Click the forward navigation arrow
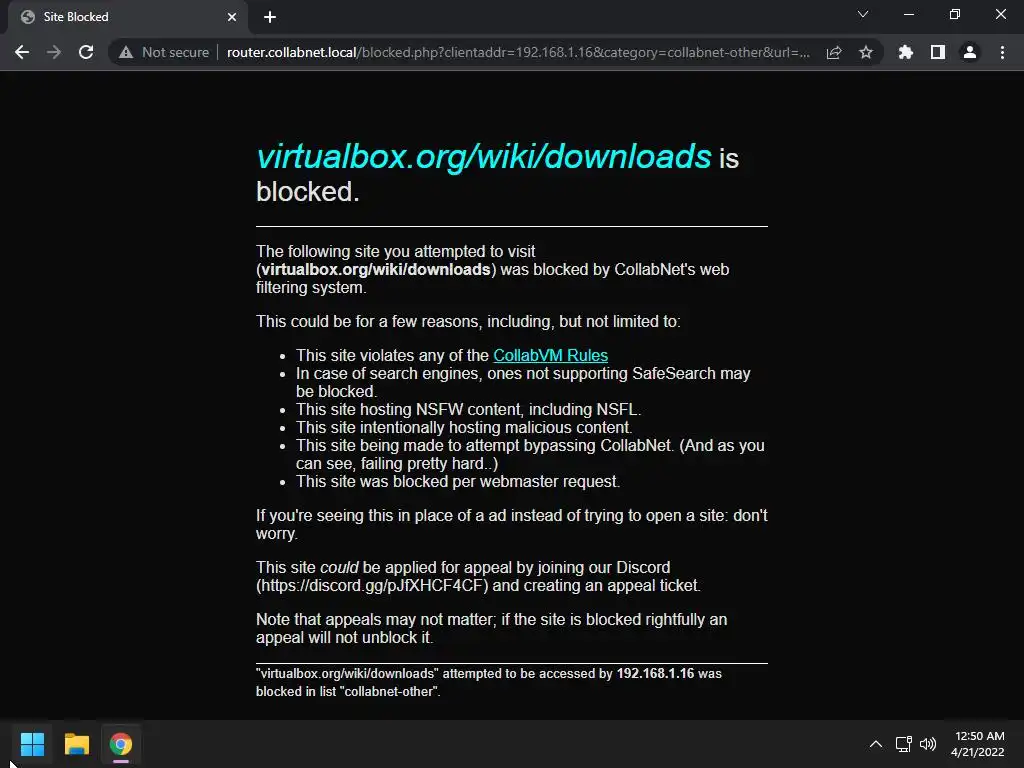 pyautogui.click(x=54, y=52)
